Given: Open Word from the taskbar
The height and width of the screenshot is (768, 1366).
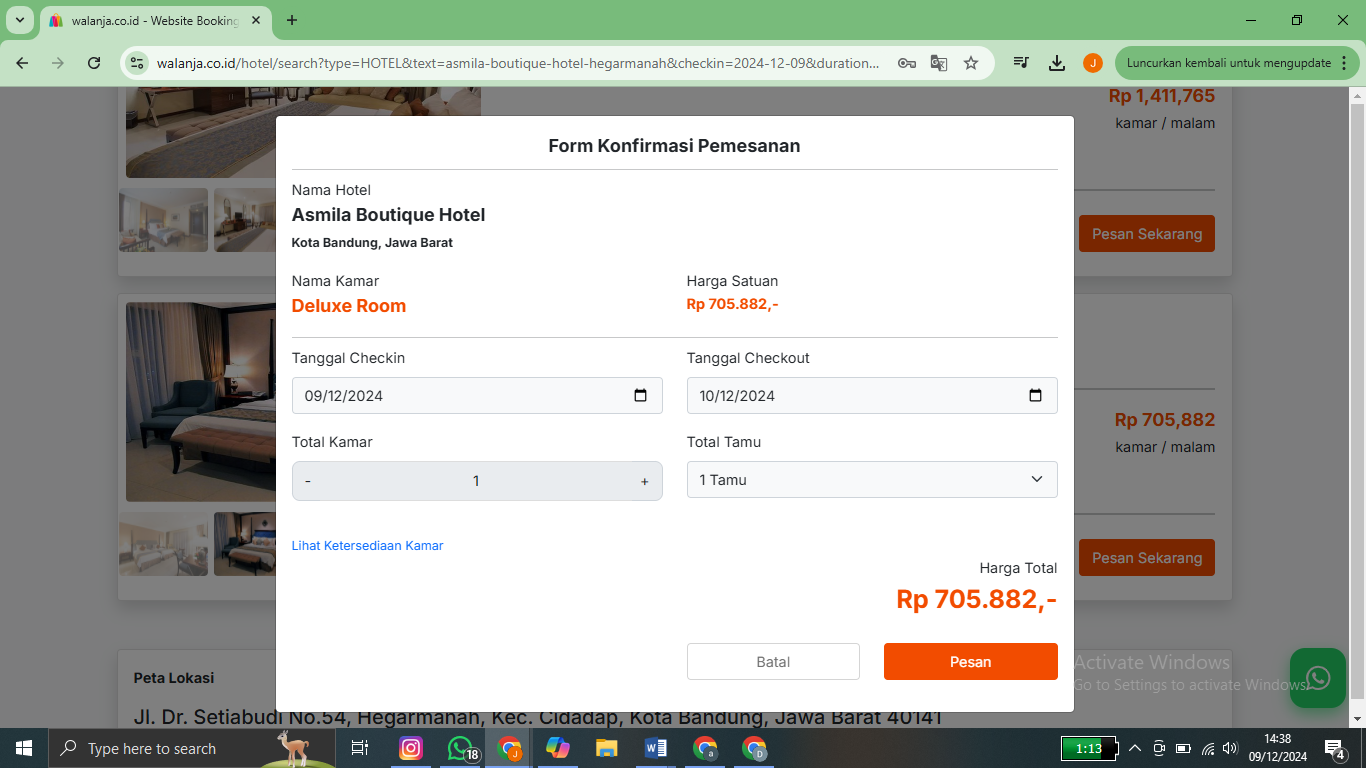Looking at the screenshot, I should click(656, 748).
